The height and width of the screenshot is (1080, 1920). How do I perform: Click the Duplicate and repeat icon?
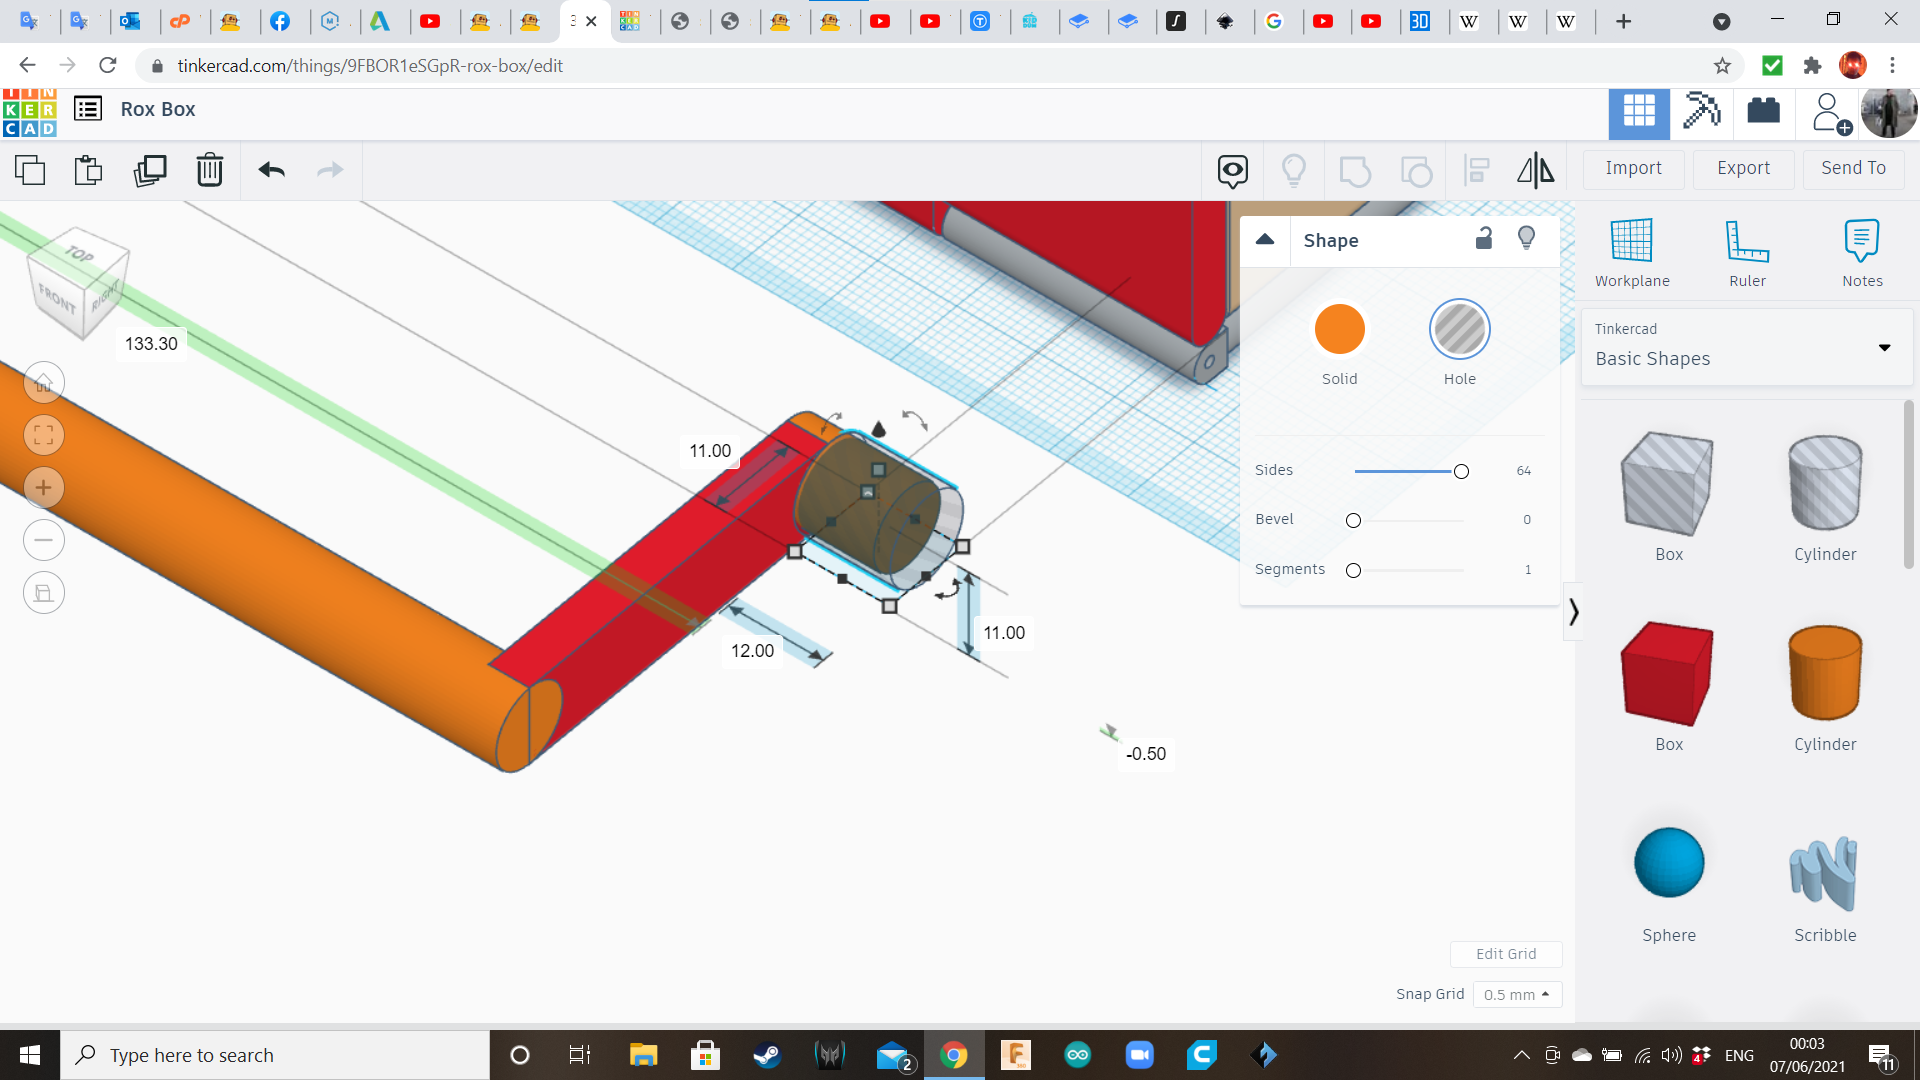tap(150, 170)
